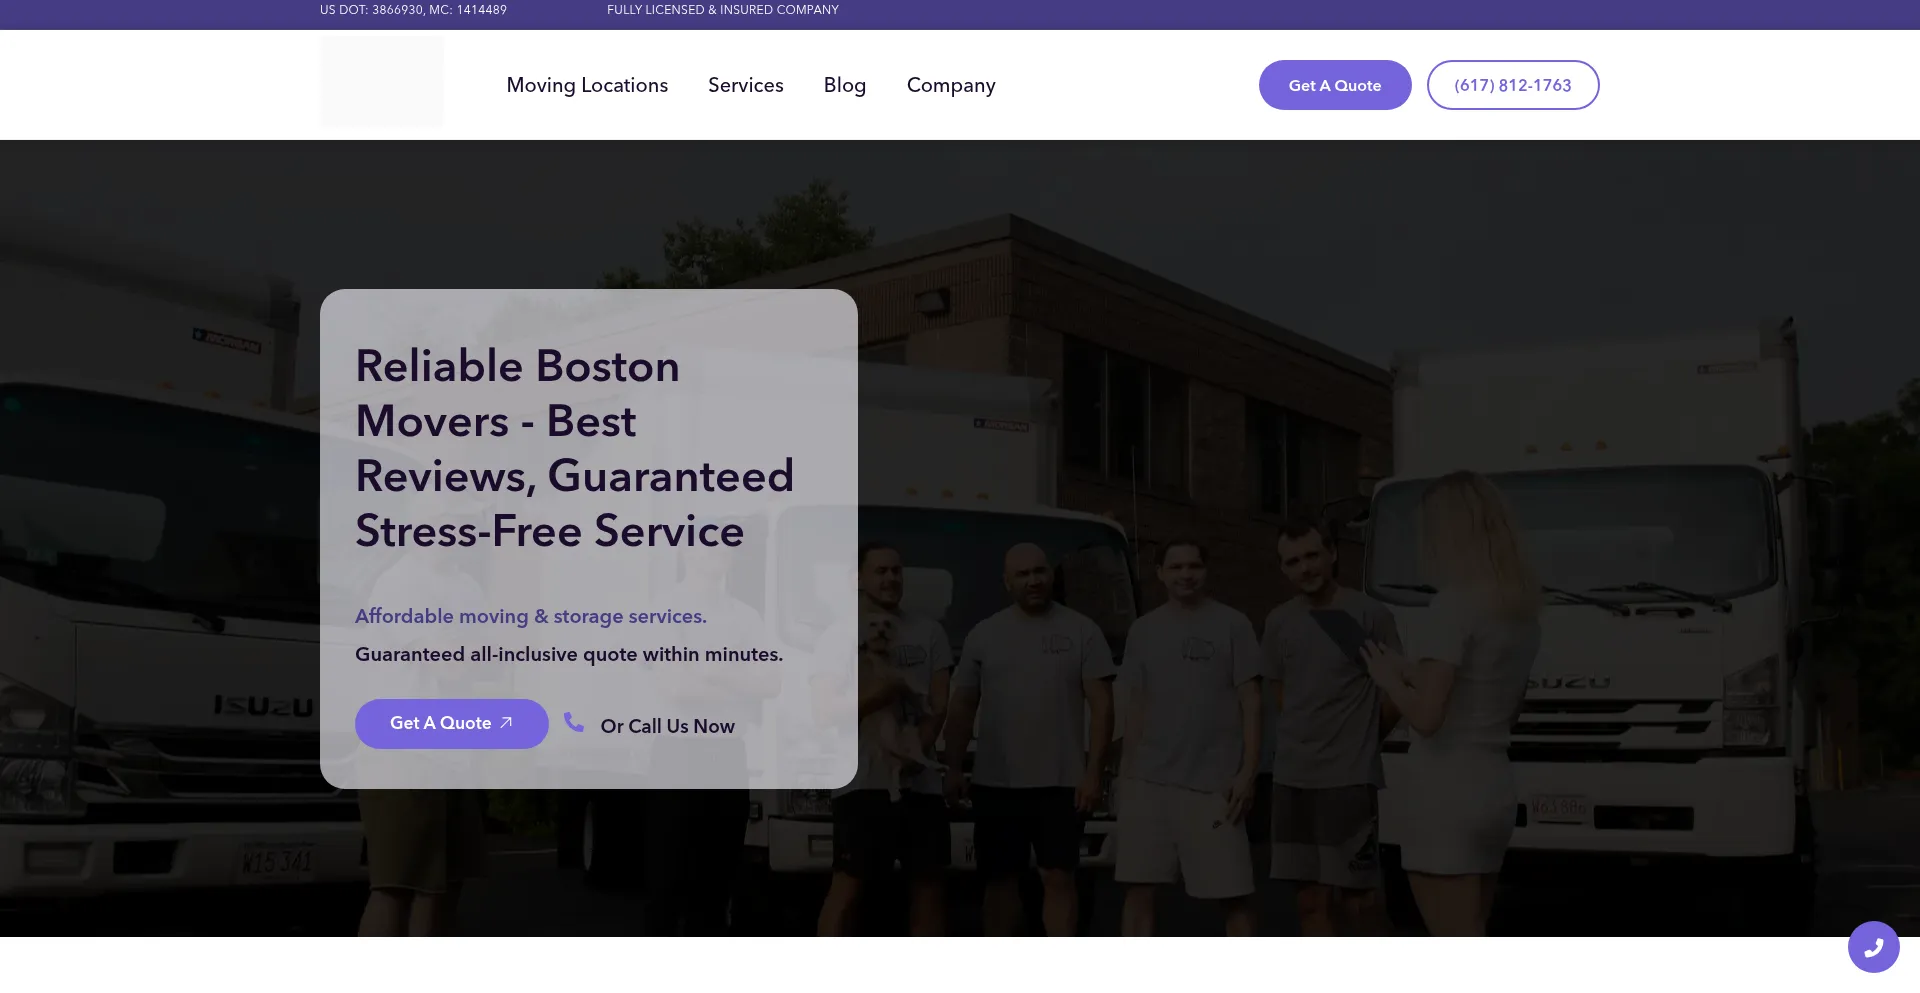Image resolution: width=1920 pixels, height=993 pixels.
Task: Click the header Get A Quote button
Action: pyautogui.click(x=1335, y=85)
